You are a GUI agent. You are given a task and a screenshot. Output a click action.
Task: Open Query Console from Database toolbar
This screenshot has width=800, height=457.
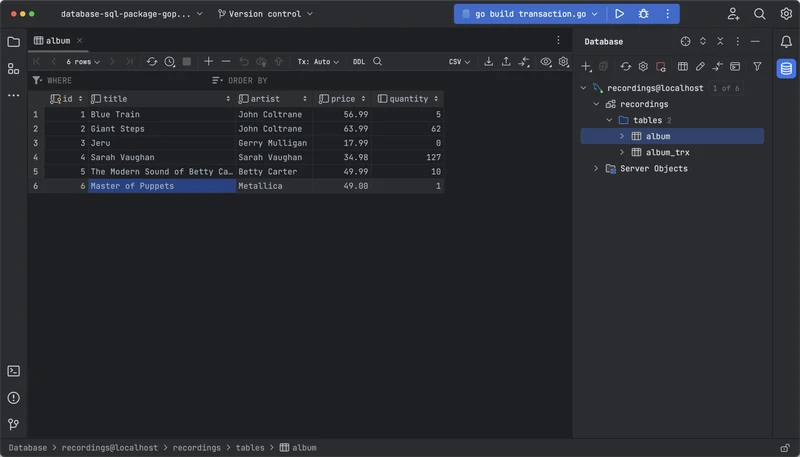(735, 67)
